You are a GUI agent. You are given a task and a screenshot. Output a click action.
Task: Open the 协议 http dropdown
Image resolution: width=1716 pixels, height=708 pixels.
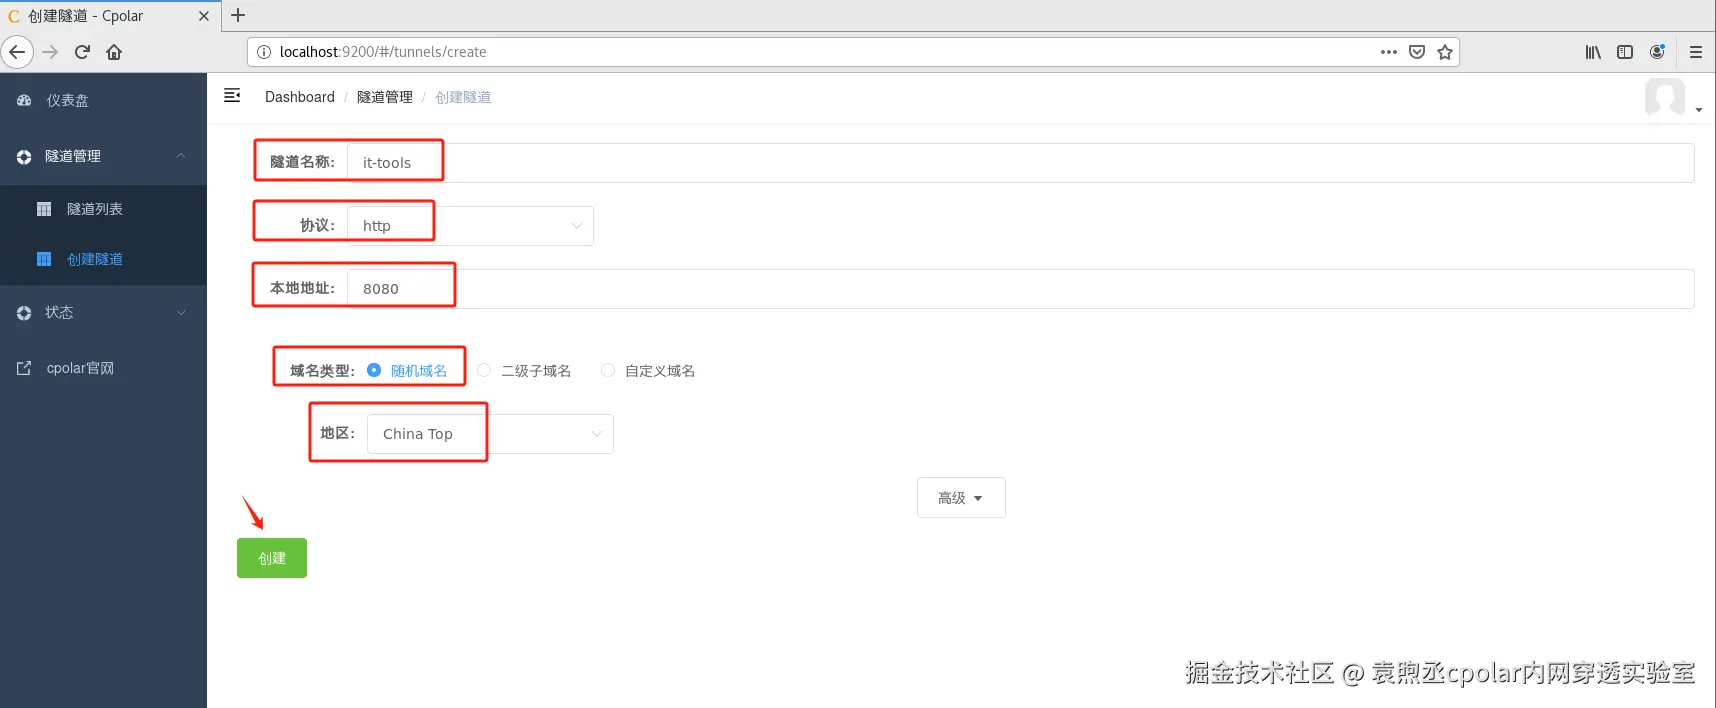(x=470, y=226)
